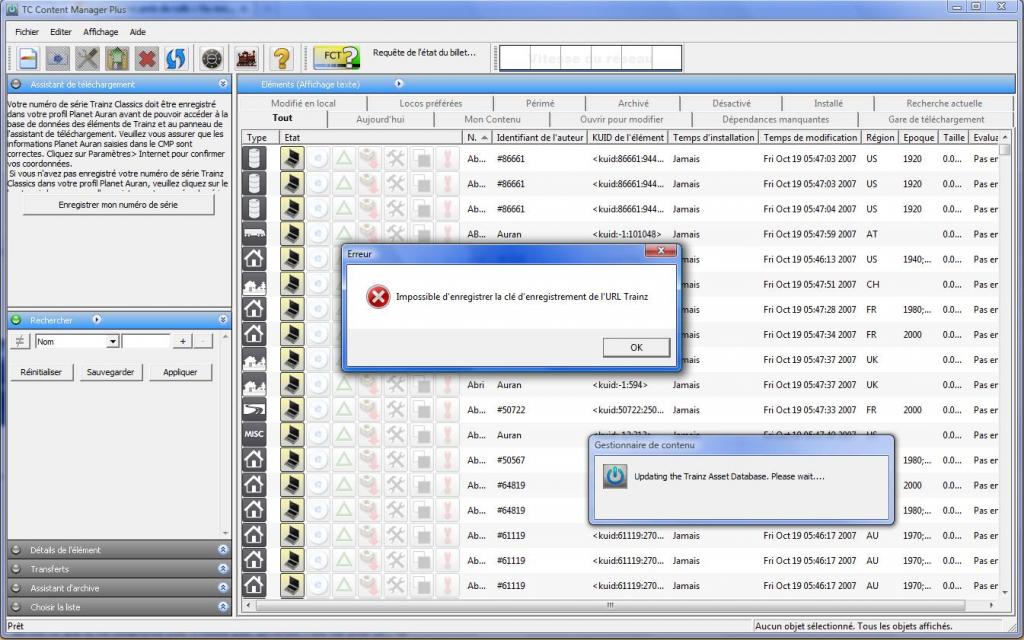Open the Editer menu
This screenshot has height=640, width=1024.
pyautogui.click(x=61, y=32)
